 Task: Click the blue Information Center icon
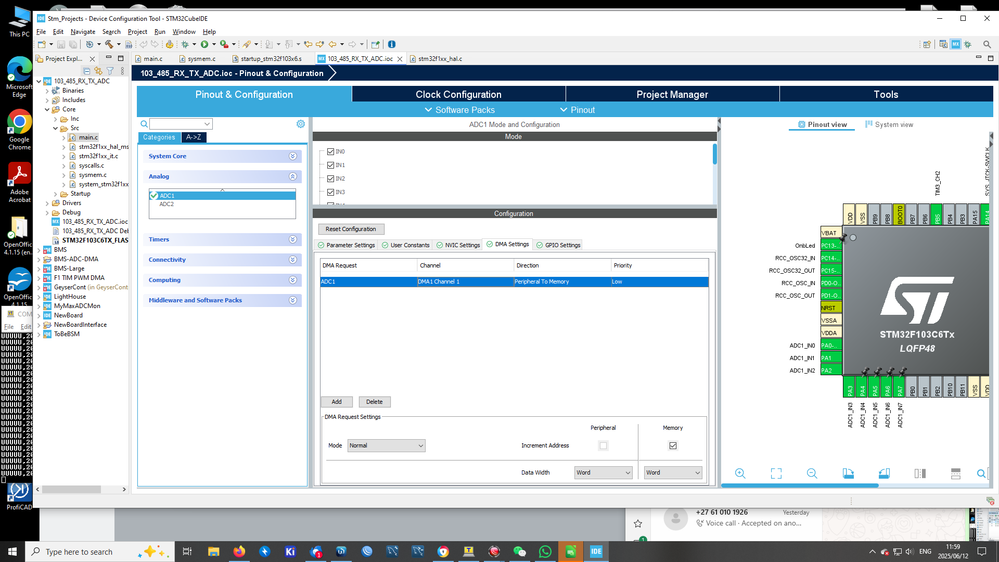pos(392,45)
